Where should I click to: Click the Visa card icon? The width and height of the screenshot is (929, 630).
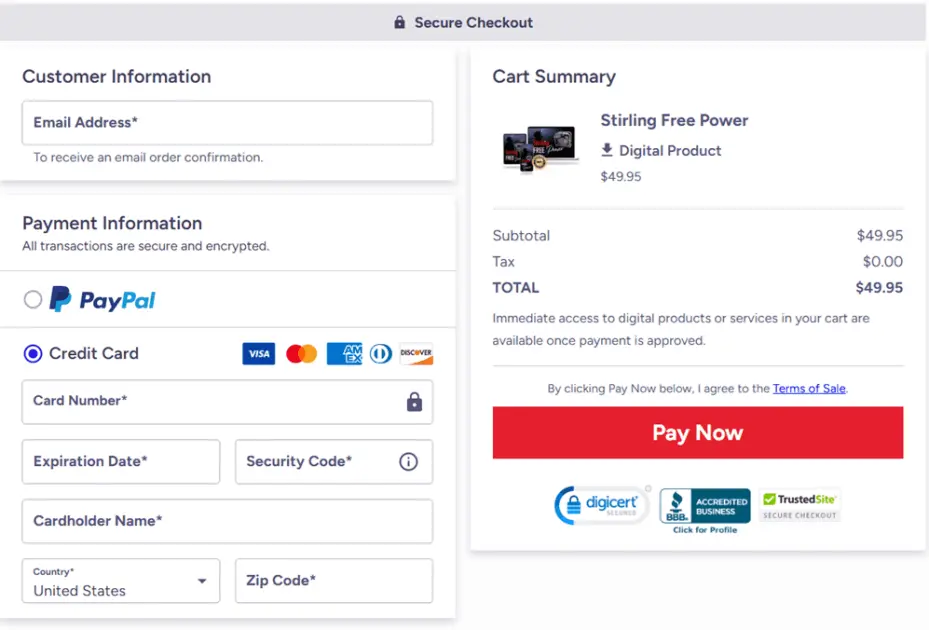click(x=258, y=354)
